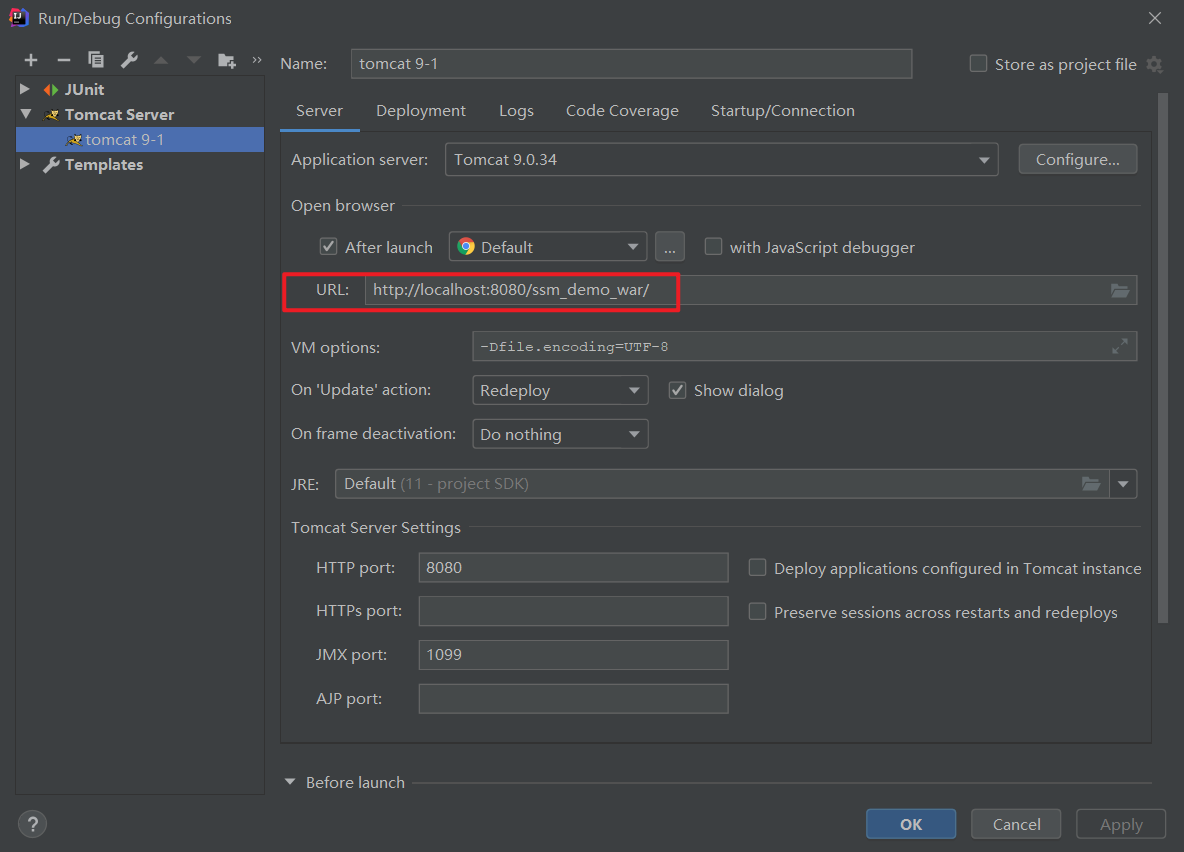Focus the Name field
This screenshot has width=1184, height=852.
coord(631,64)
